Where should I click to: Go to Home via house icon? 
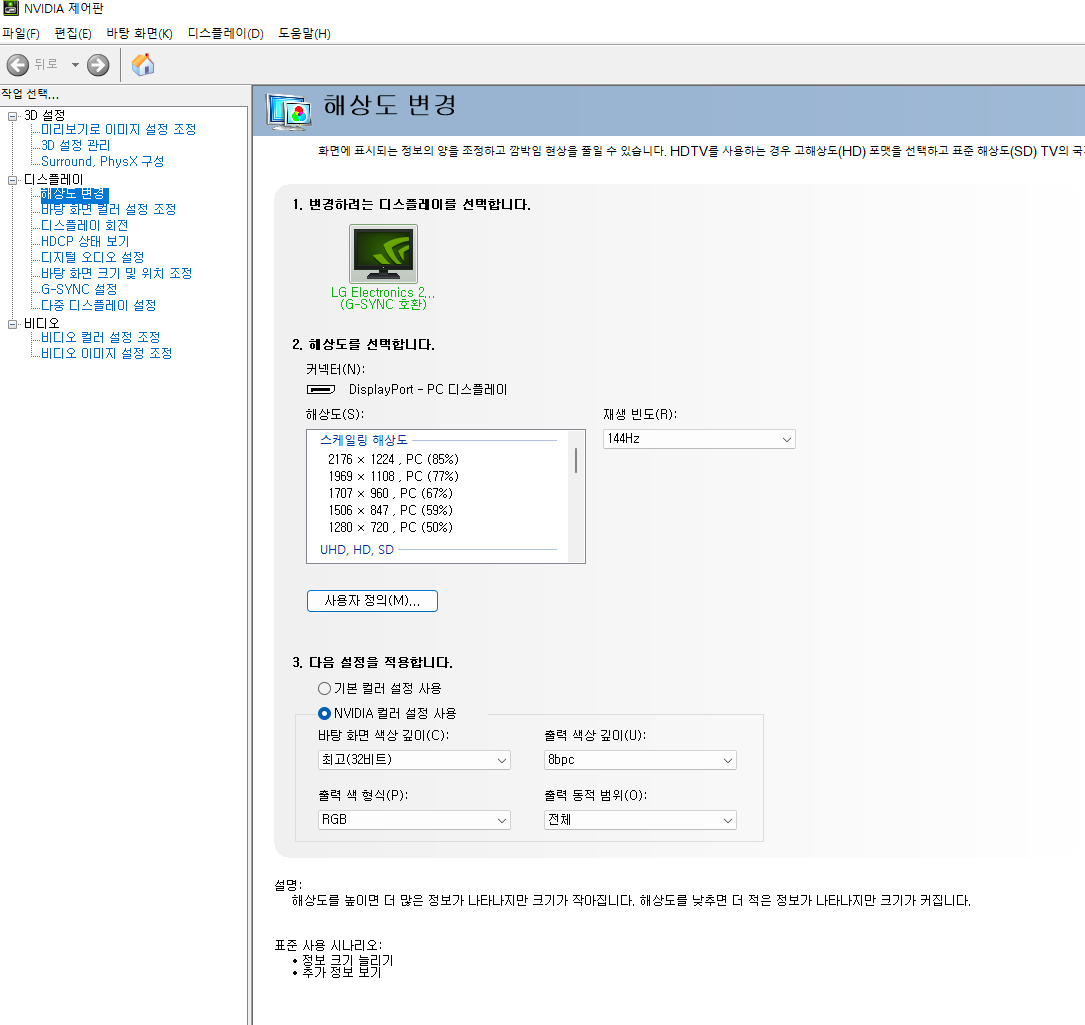click(x=143, y=64)
